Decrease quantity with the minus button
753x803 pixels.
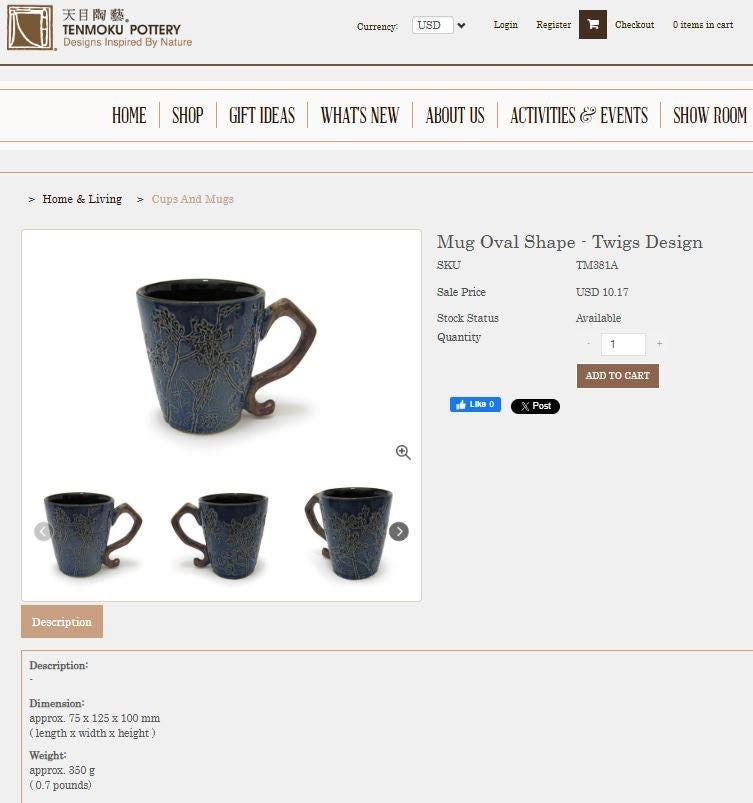tap(588, 344)
